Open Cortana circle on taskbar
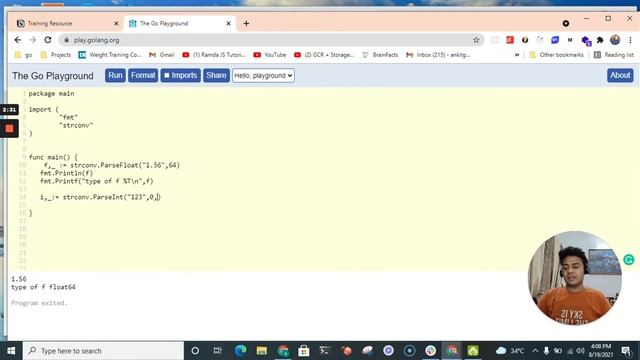The height and width of the screenshot is (360, 640). tap(195, 351)
